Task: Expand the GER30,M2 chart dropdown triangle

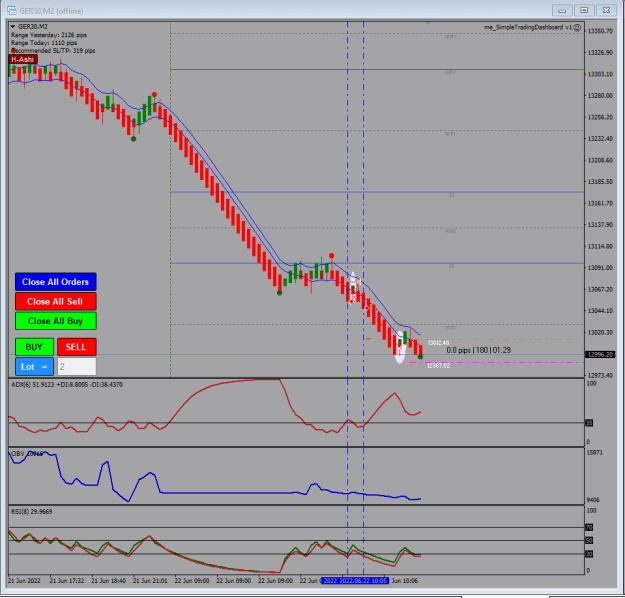Action: point(13,27)
